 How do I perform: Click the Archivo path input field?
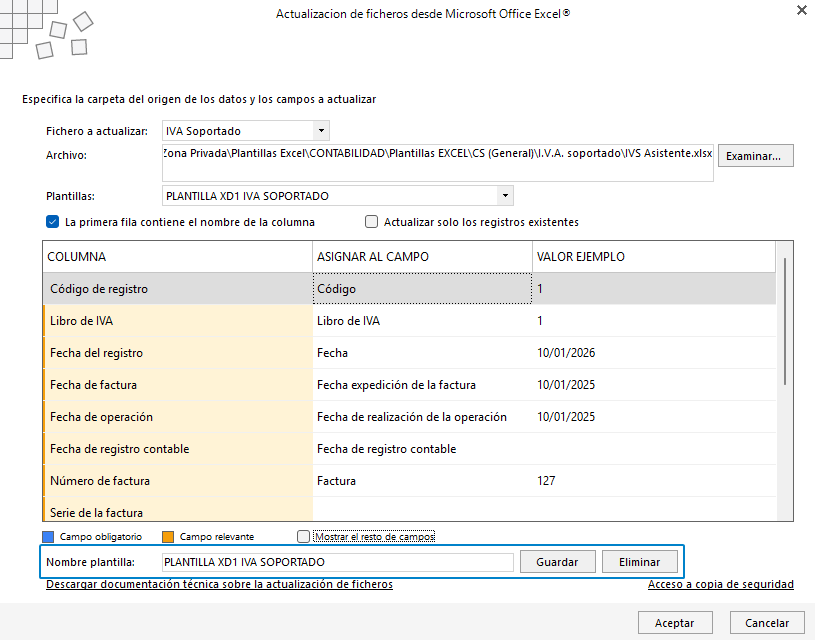pyautogui.click(x=438, y=163)
